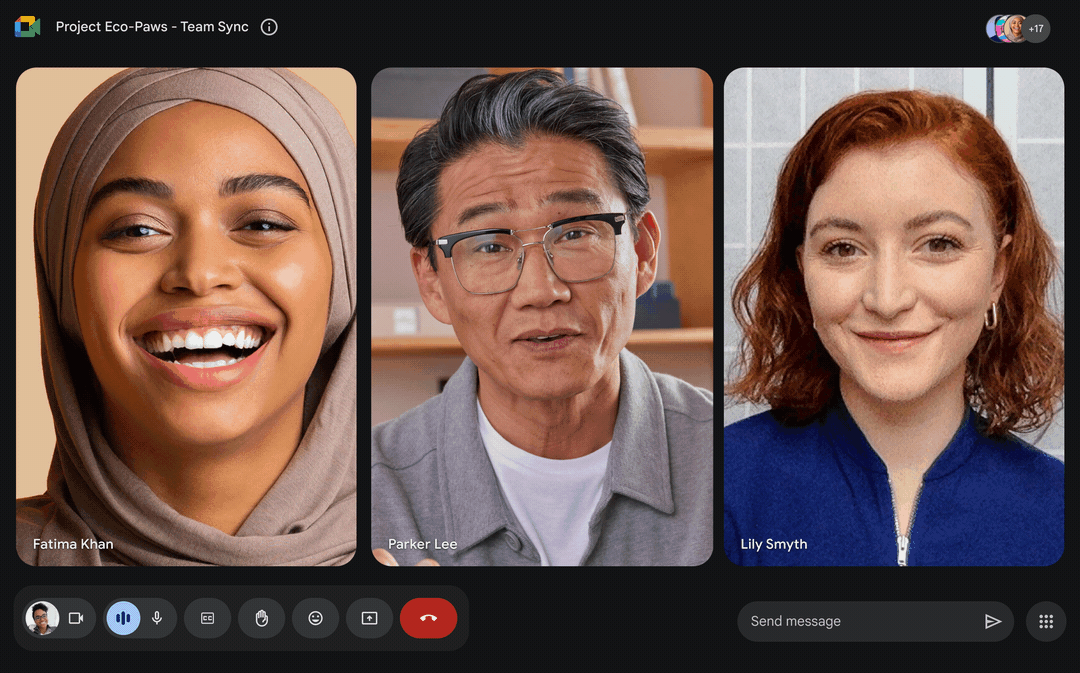Click the Google Meet logo
Viewport: 1080px width, 673px height.
click(x=26, y=26)
